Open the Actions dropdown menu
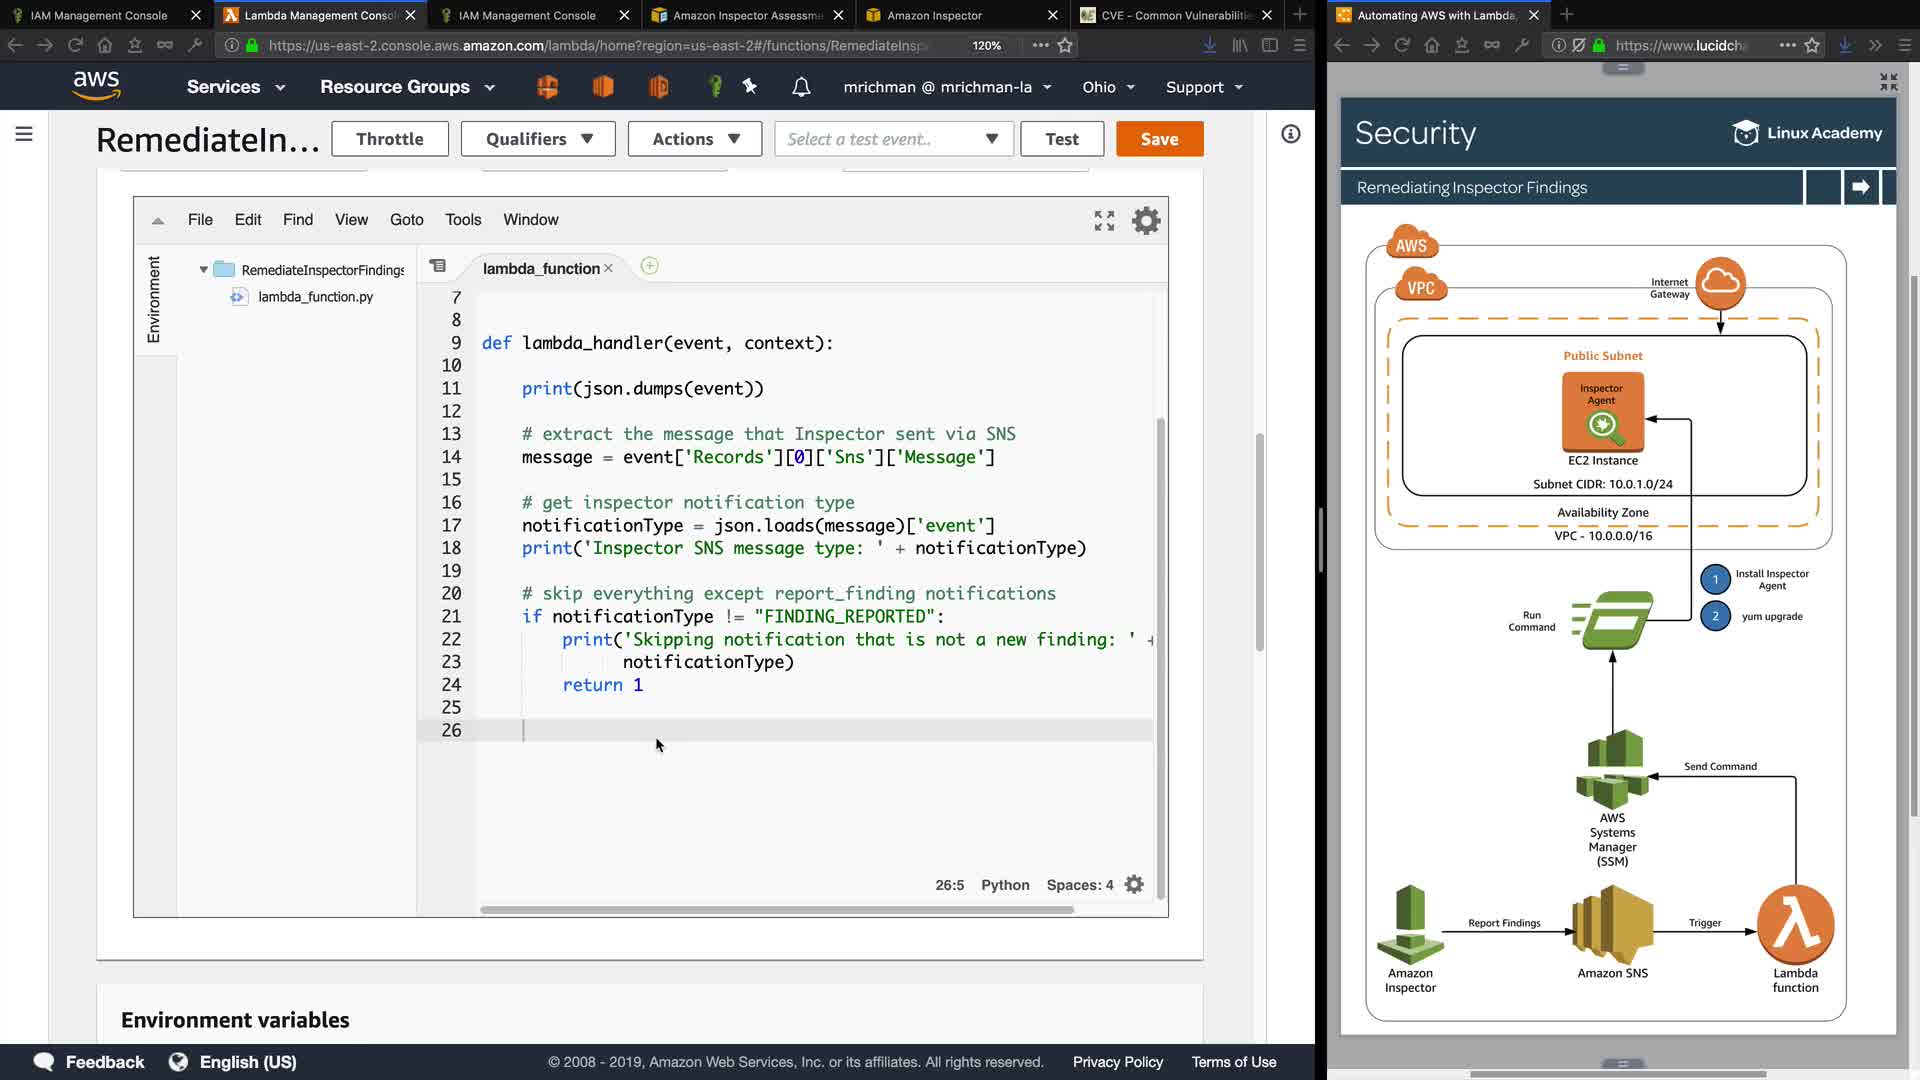The width and height of the screenshot is (1920, 1080). tap(695, 139)
